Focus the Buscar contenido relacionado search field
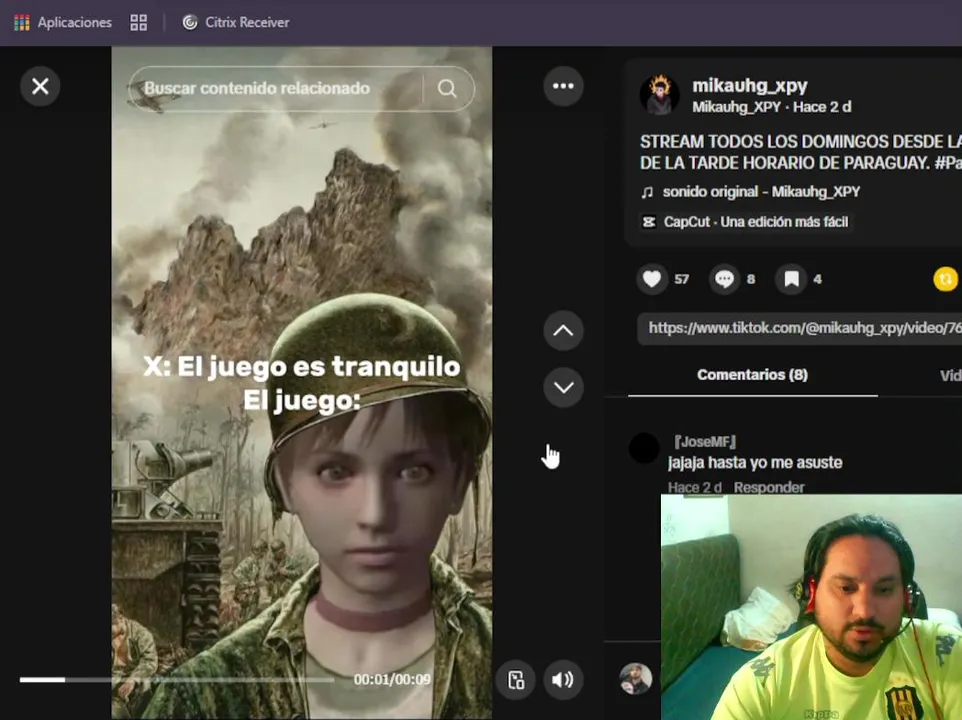The height and width of the screenshot is (720, 962). tap(301, 88)
